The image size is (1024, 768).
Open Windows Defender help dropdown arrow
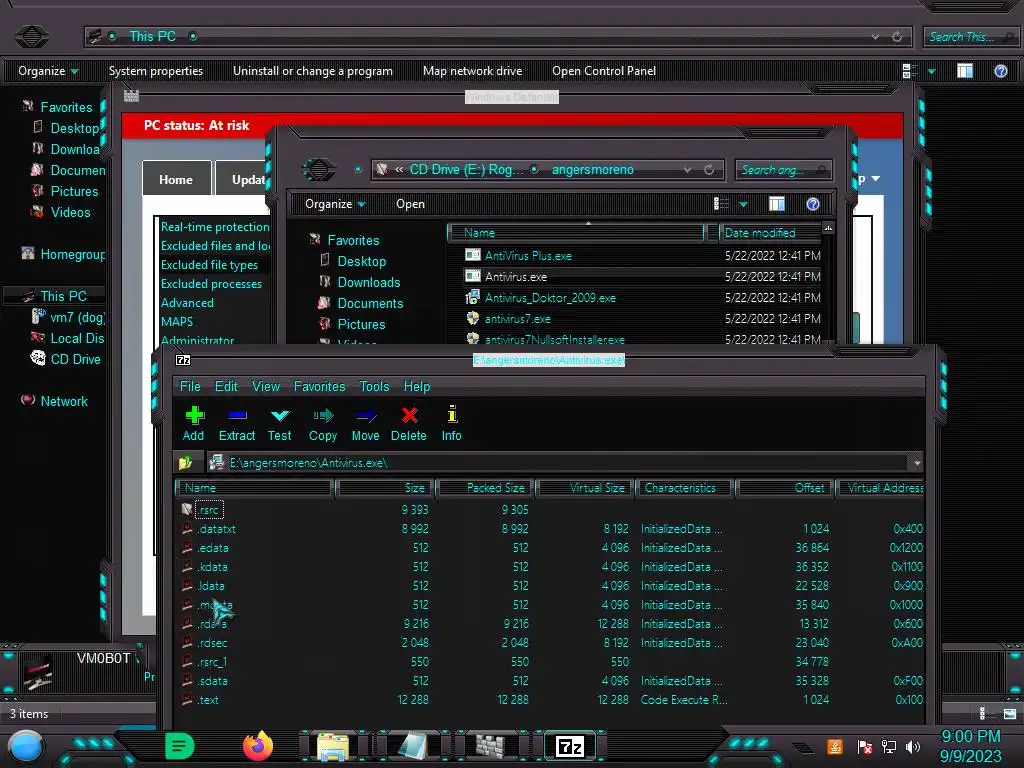coord(876,178)
